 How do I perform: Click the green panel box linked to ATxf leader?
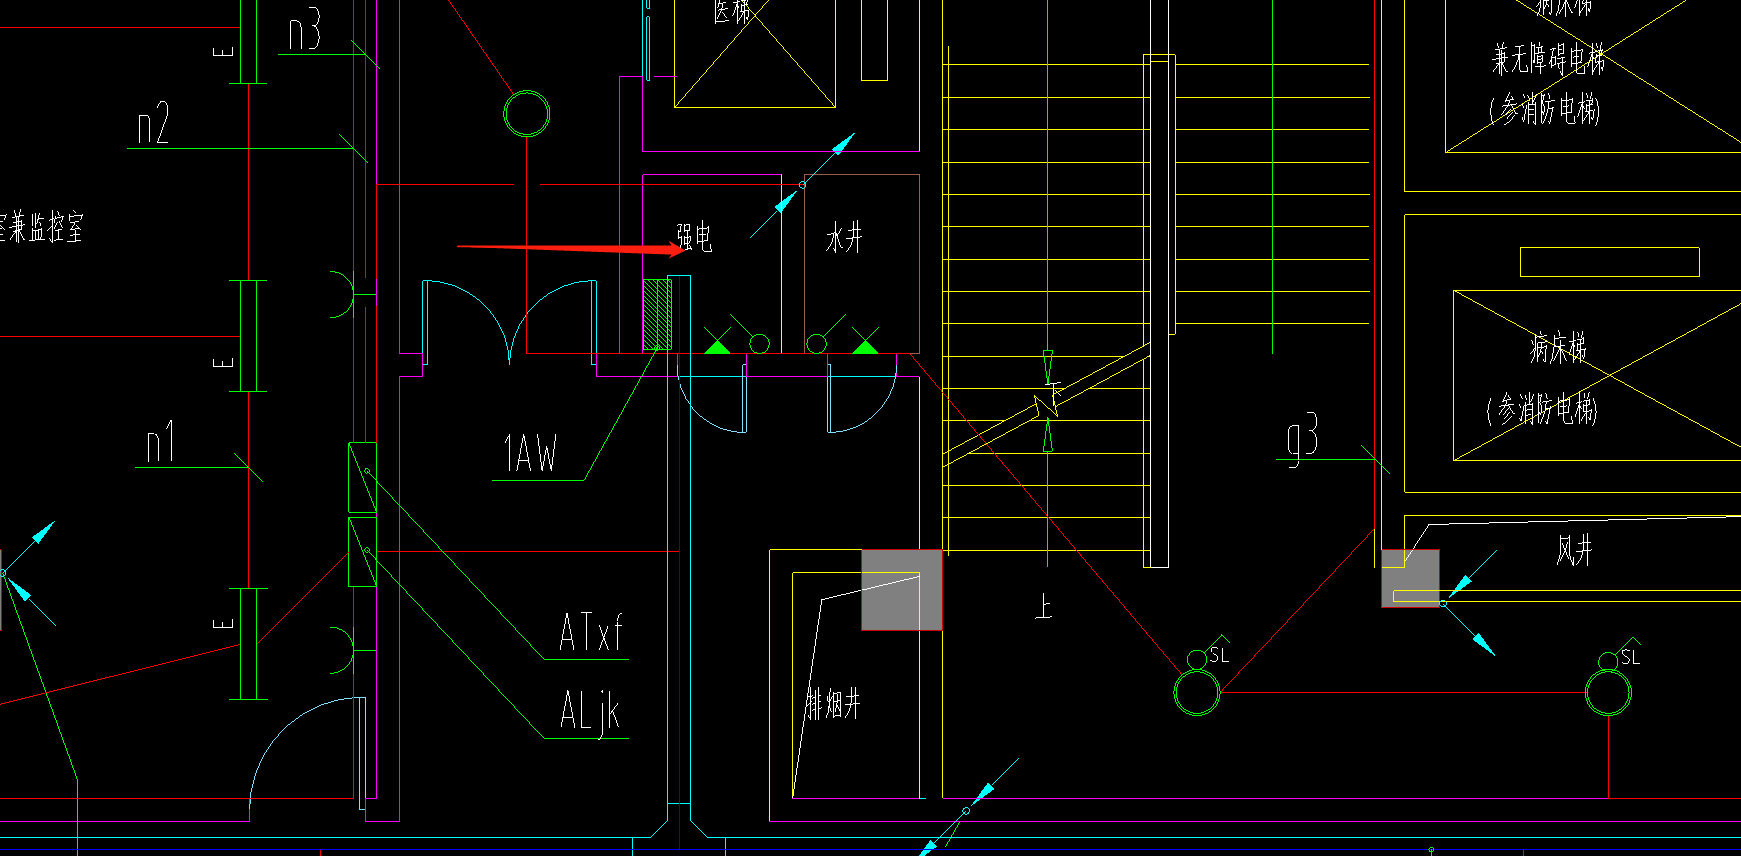click(362, 477)
